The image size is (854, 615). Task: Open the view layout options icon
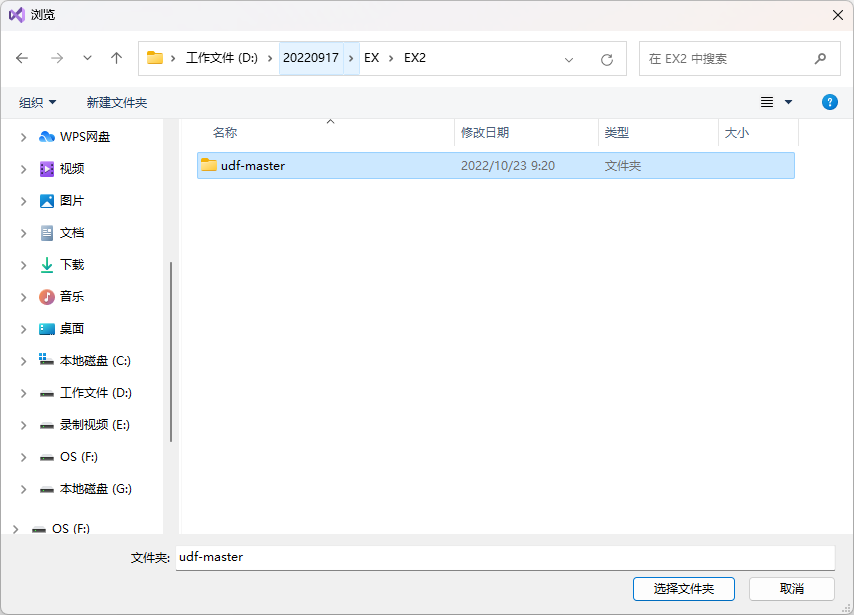[x=767, y=102]
